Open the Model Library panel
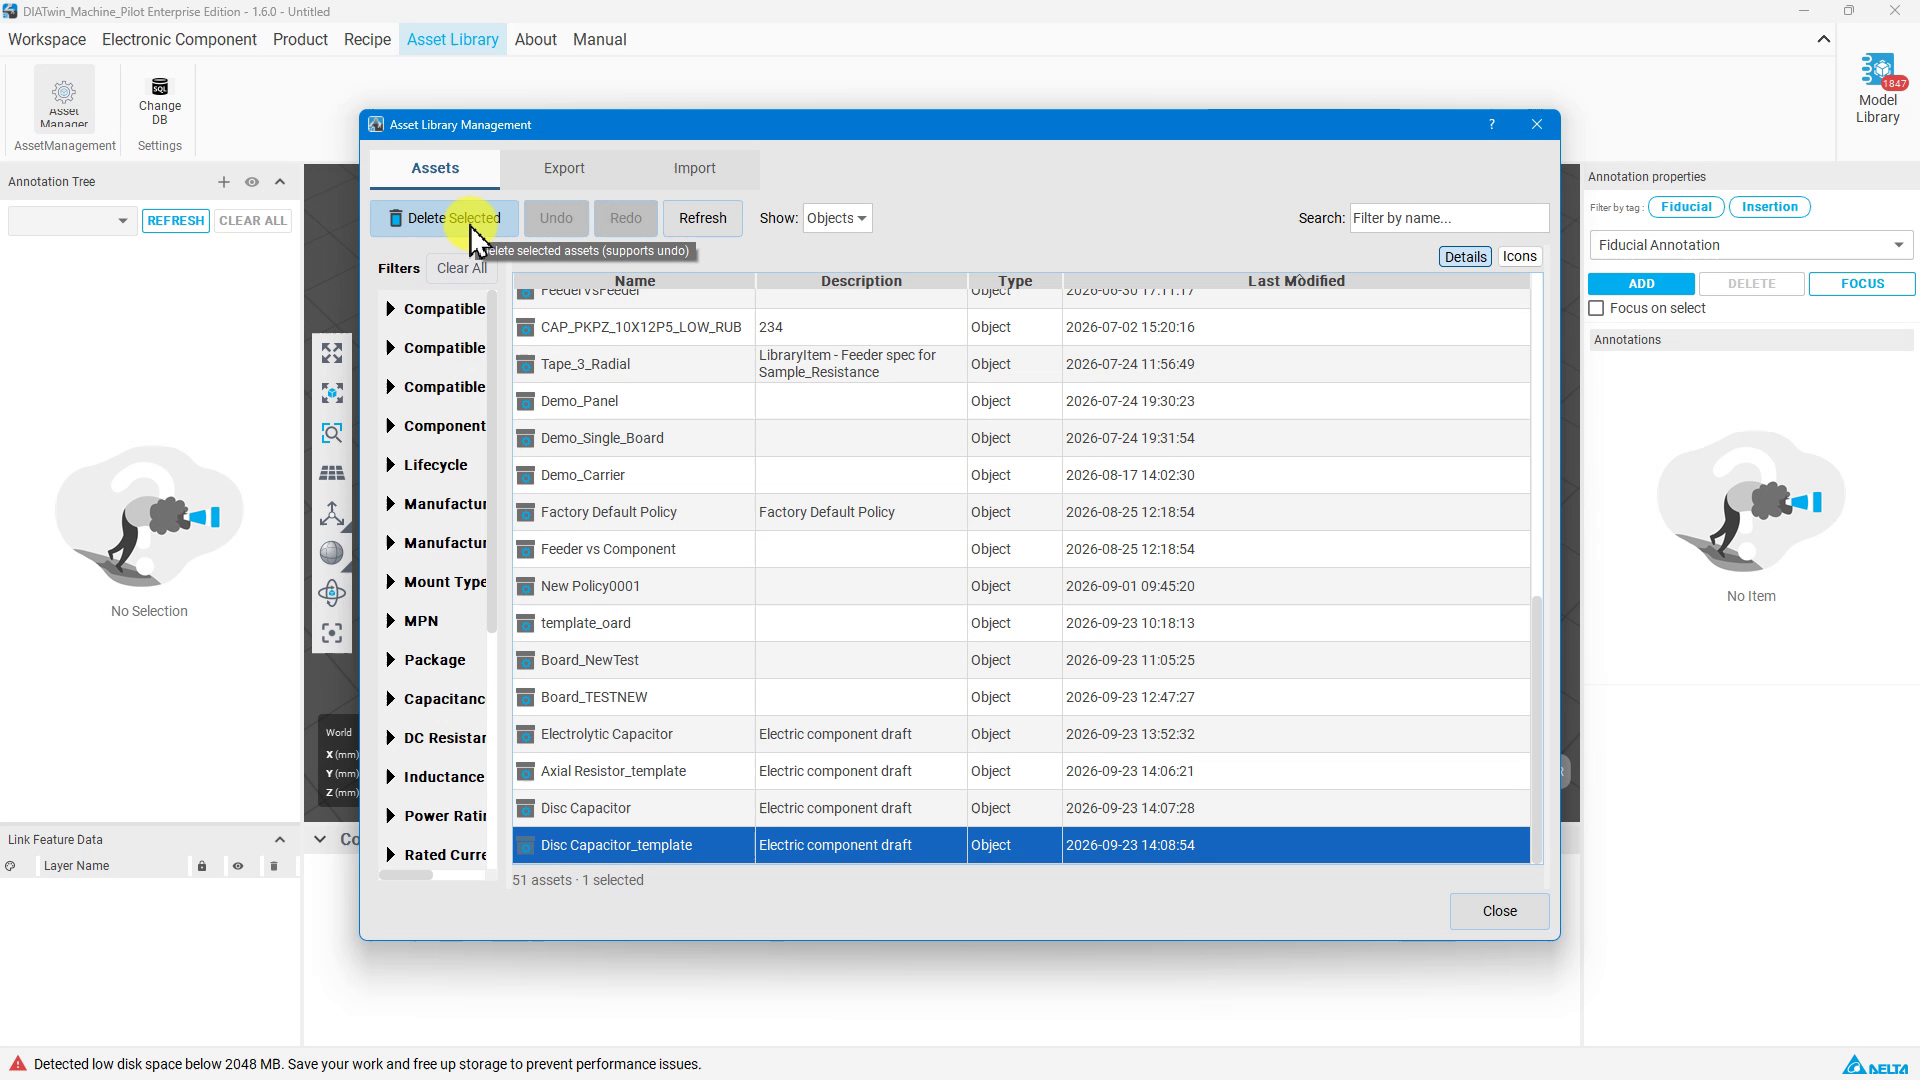1920x1080 pixels. tap(1877, 90)
